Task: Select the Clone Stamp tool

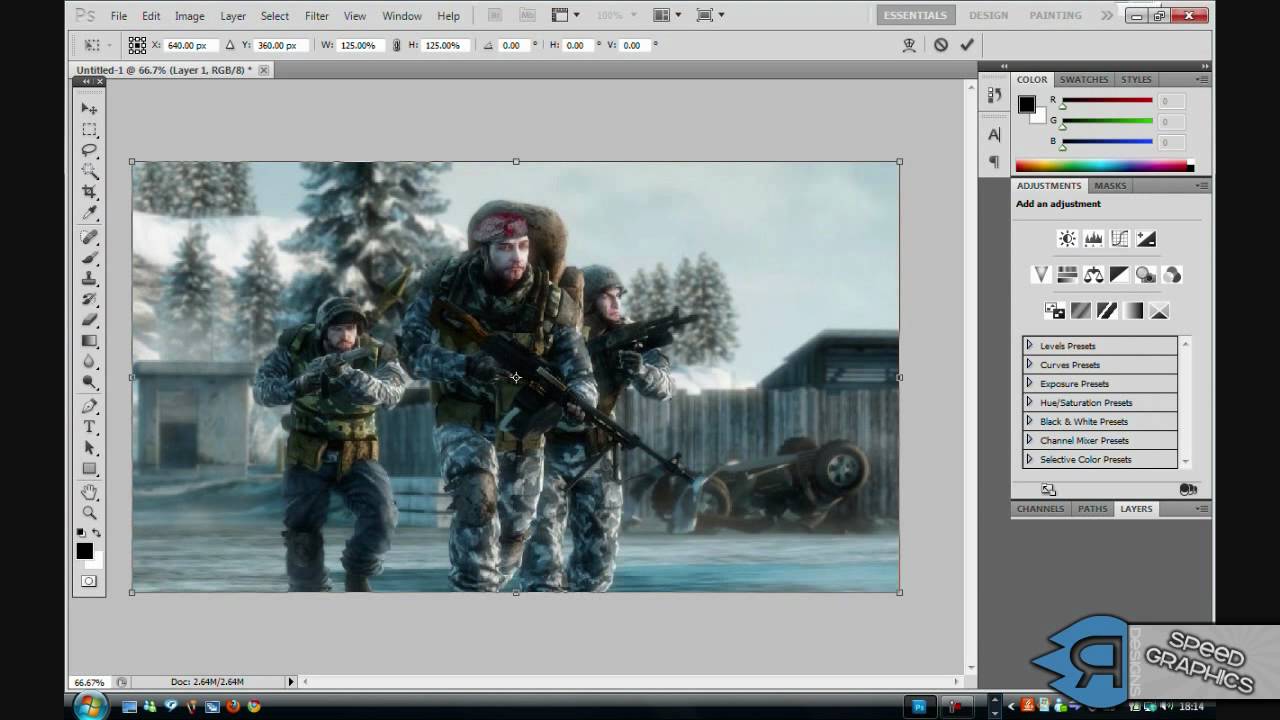Action: 89,279
